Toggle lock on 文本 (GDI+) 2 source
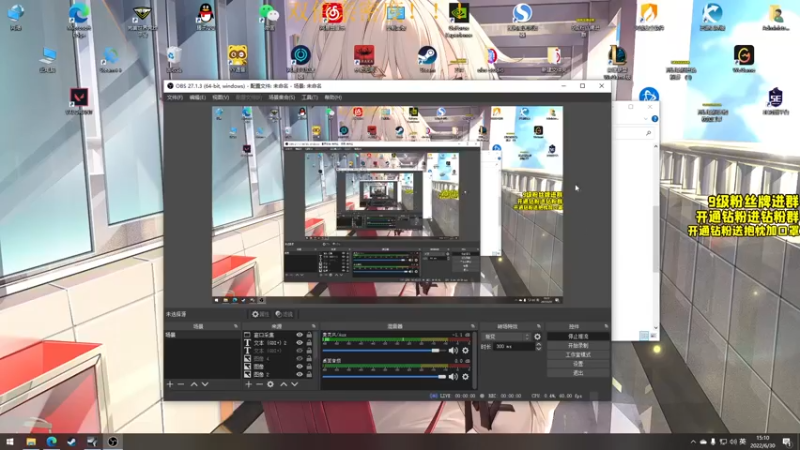Image resolution: width=800 pixels, height=450 pixels. [x=309, y=343]
